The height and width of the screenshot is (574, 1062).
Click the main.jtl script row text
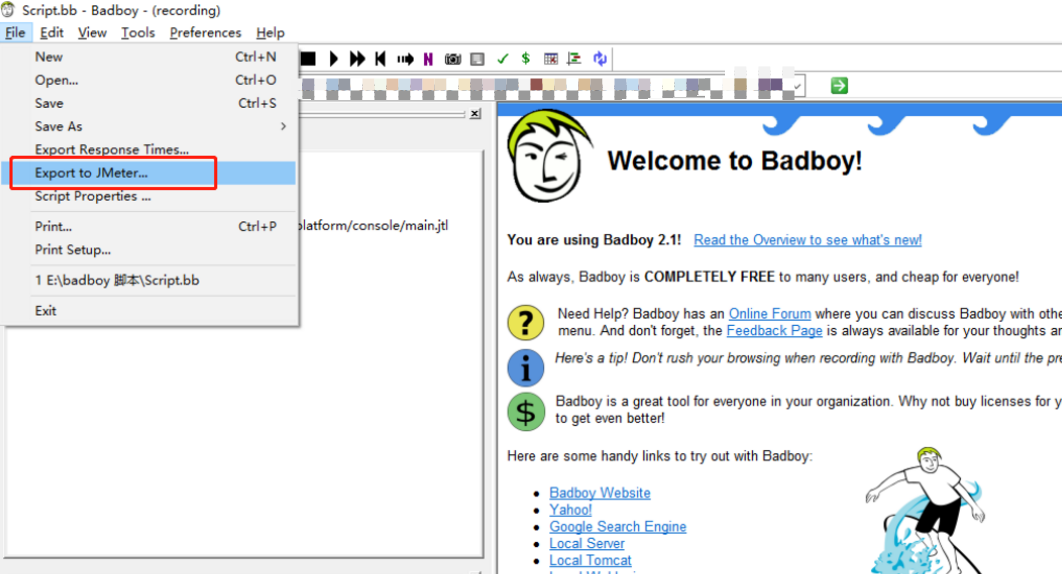point(373,226)
